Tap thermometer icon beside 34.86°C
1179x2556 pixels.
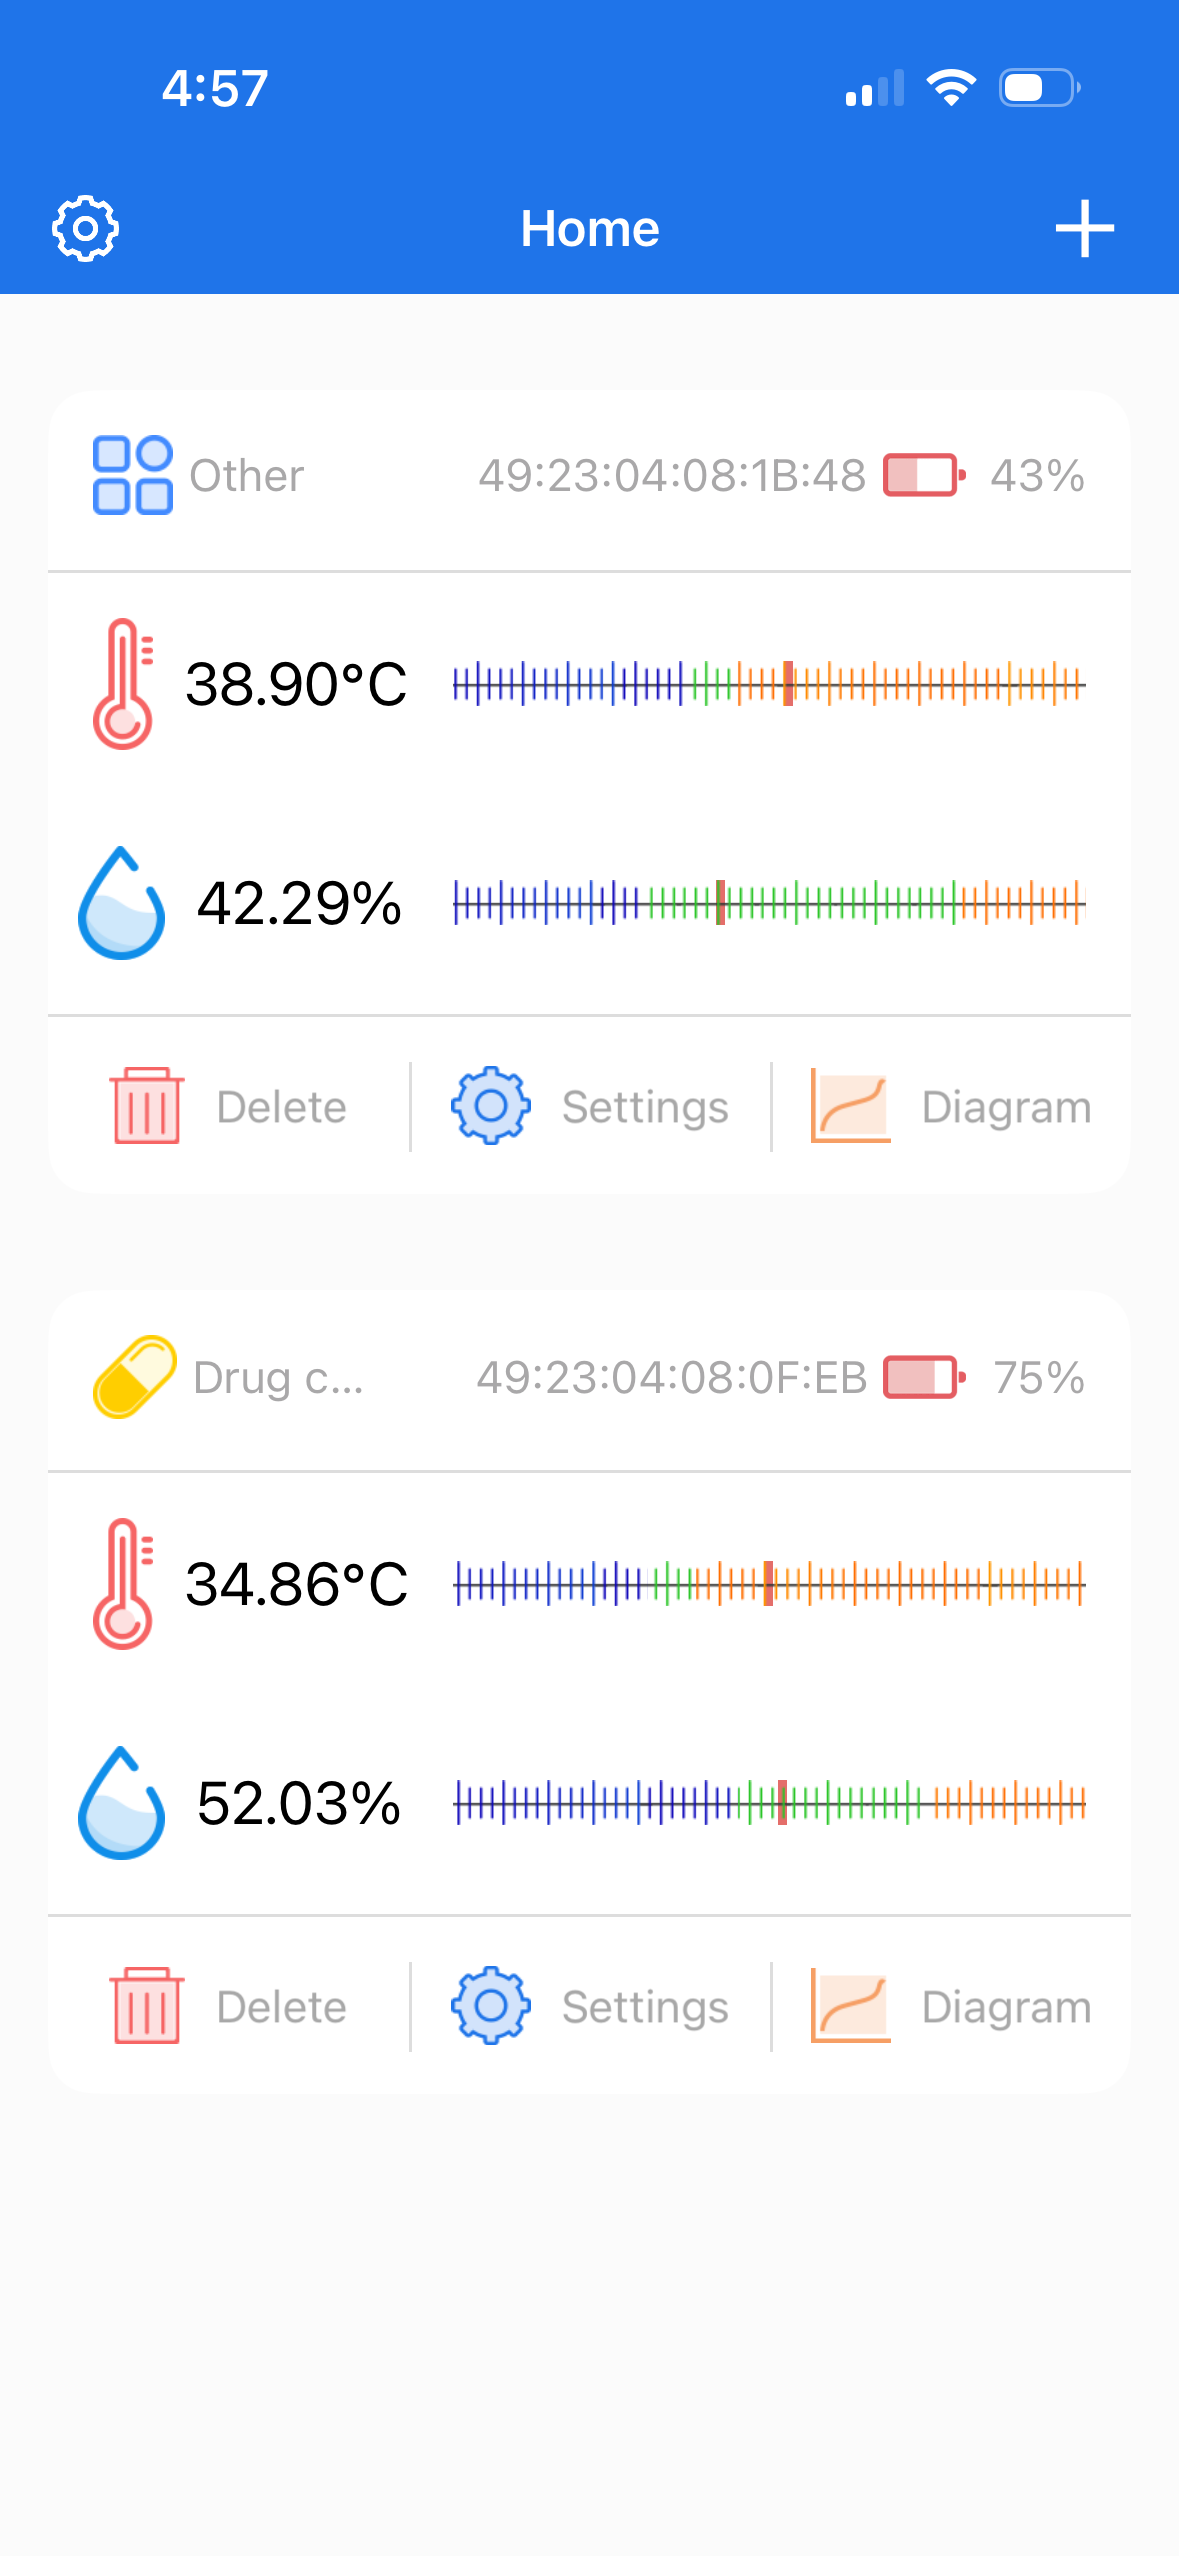(124, 1584)
